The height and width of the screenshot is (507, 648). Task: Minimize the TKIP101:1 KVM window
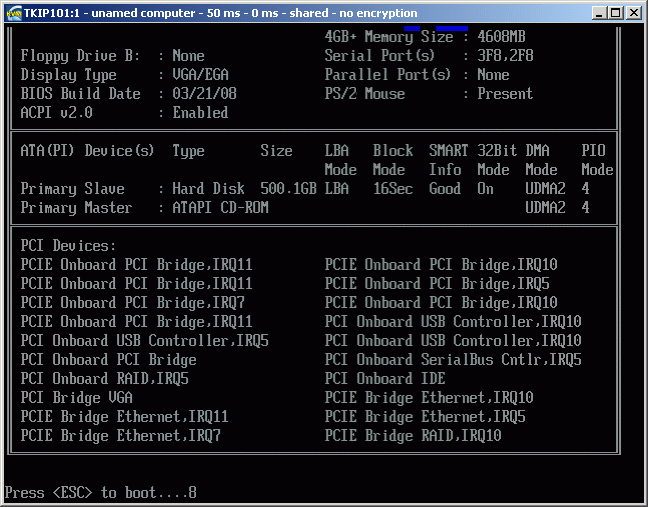(599, 13)
